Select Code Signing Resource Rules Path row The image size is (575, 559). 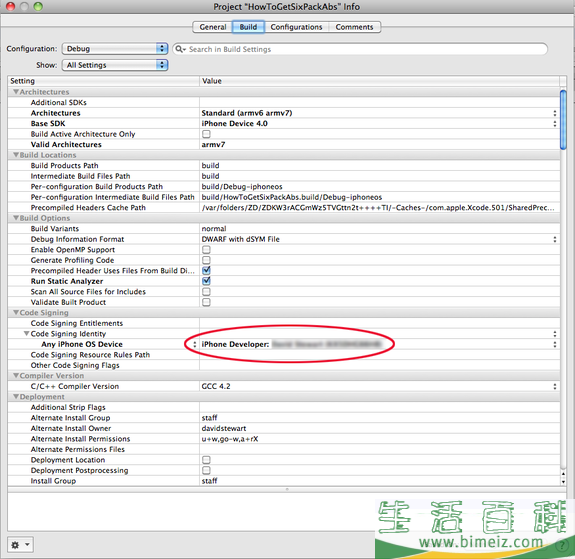coord(284,355)
